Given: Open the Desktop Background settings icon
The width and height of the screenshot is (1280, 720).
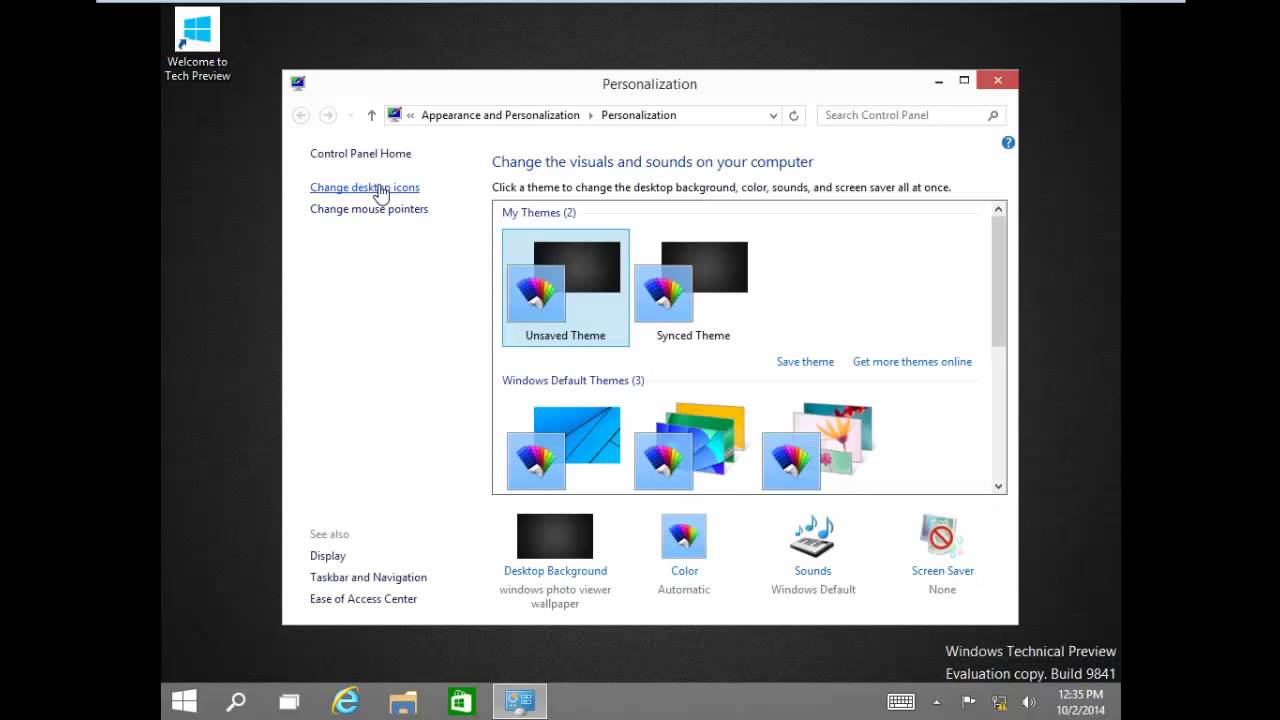Looking at the screenshot, I should (555, 537).
